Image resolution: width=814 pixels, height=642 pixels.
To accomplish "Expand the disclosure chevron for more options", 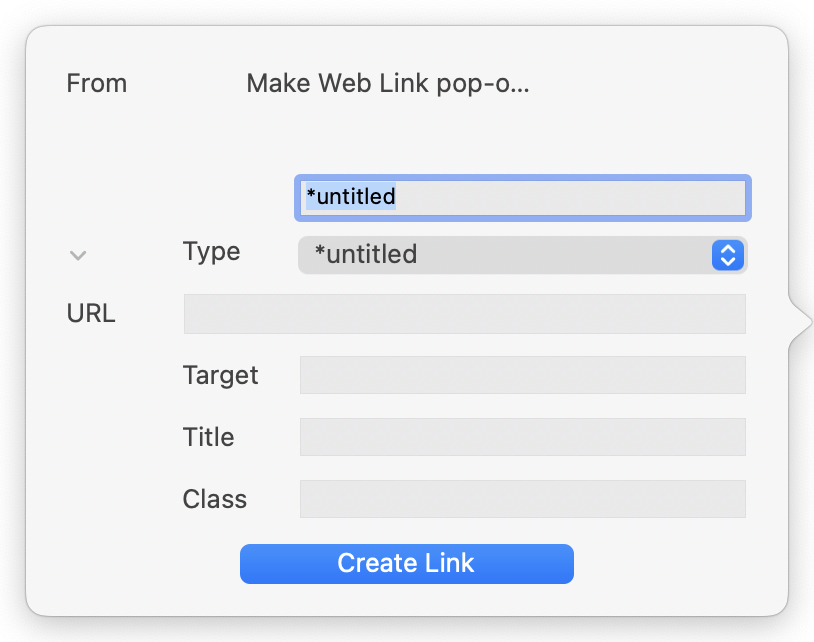I will (x=78, y=255).
